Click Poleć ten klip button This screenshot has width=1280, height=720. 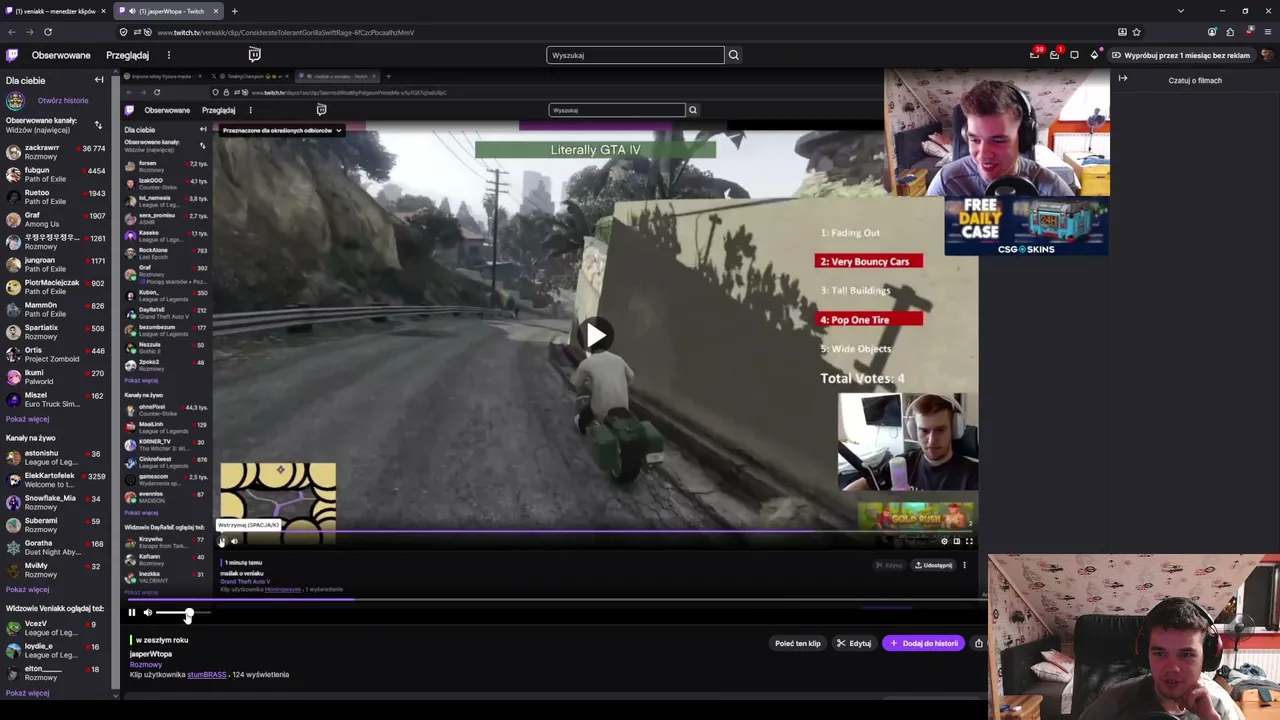[x=797, y=643]
